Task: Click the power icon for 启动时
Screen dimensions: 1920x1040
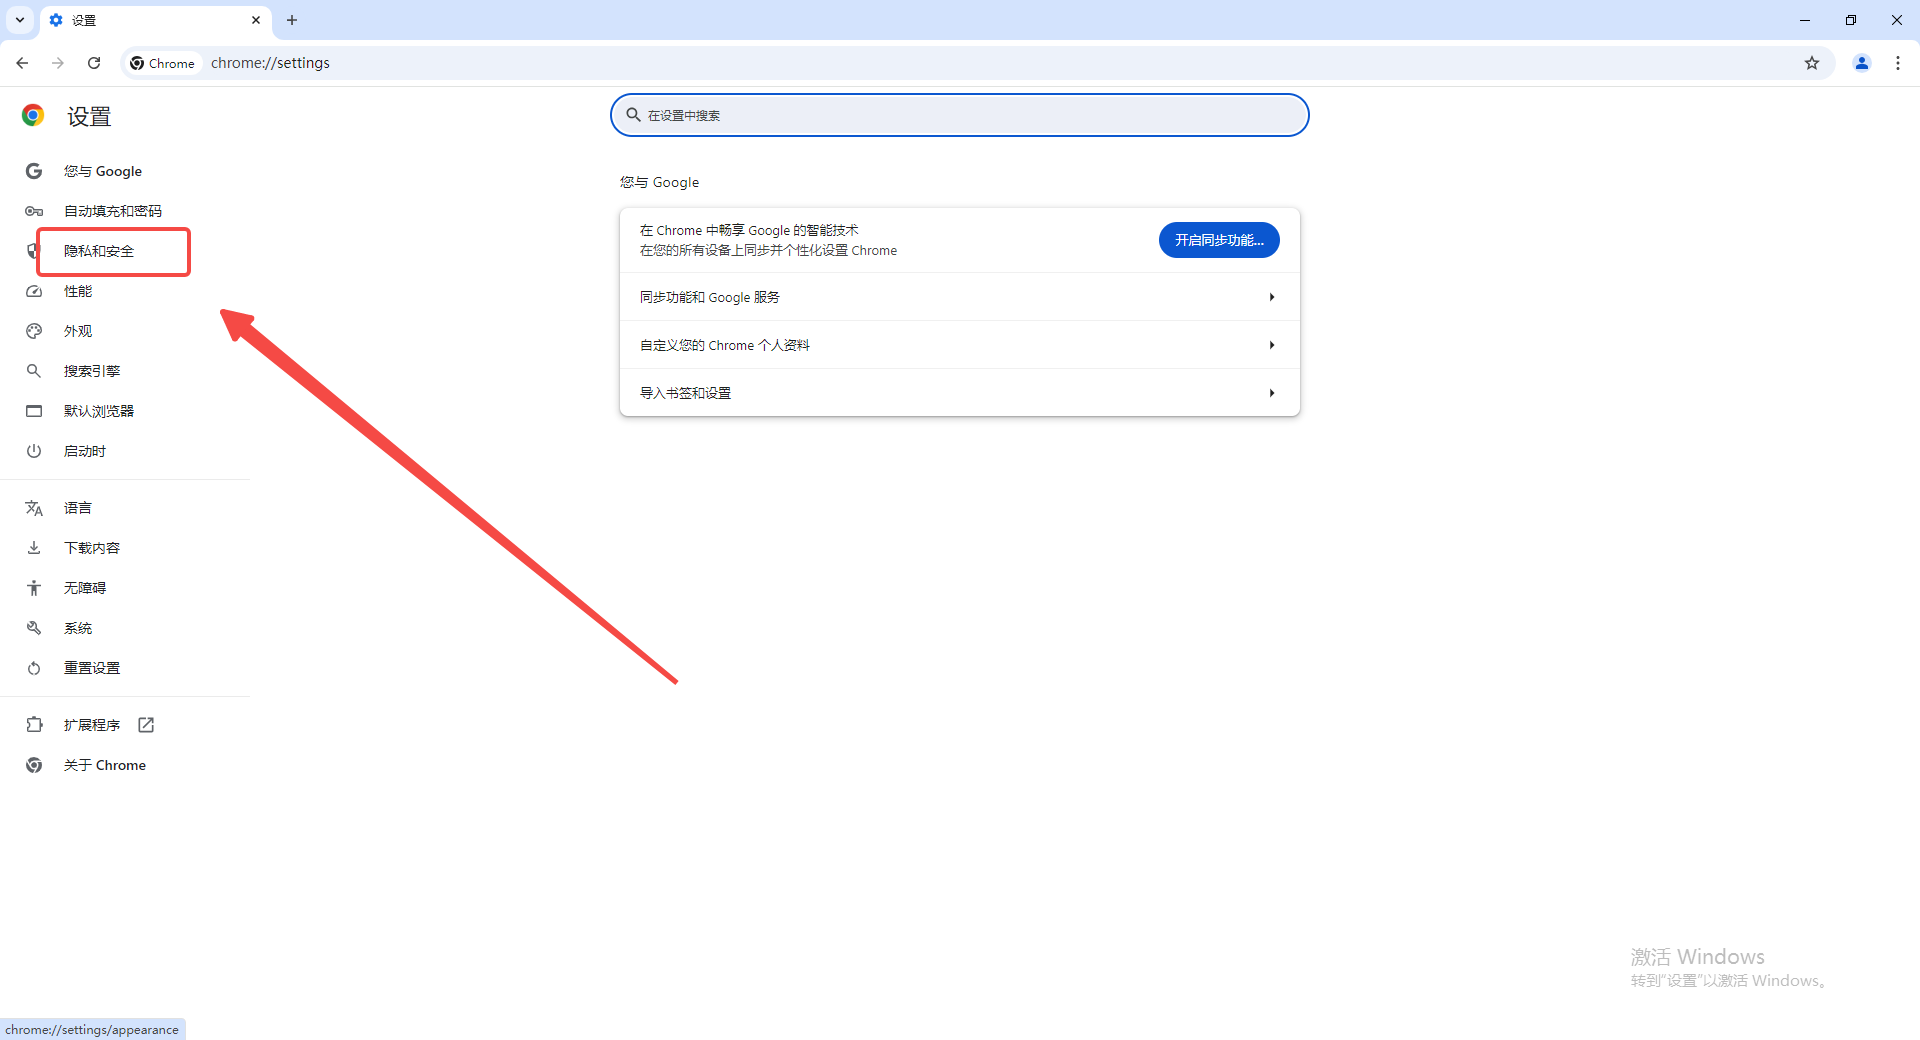Action: tap(34, 451)
